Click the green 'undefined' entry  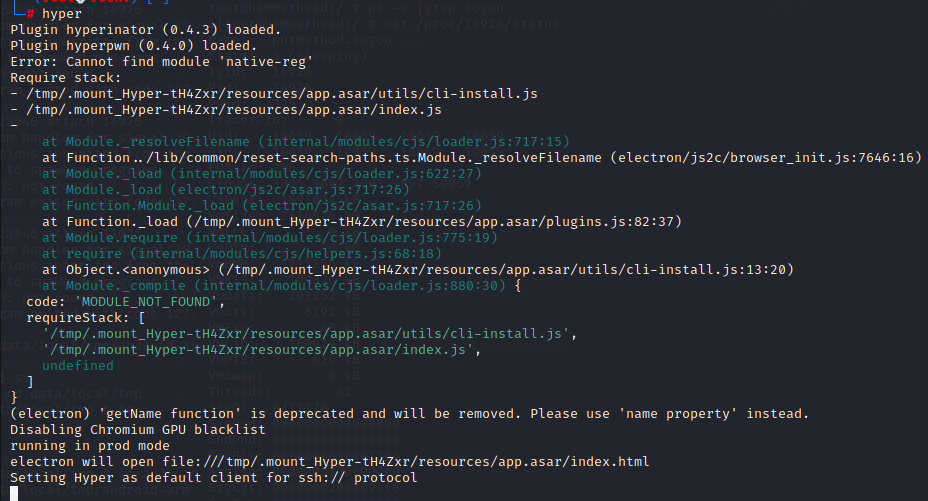(x=78, y=366)
